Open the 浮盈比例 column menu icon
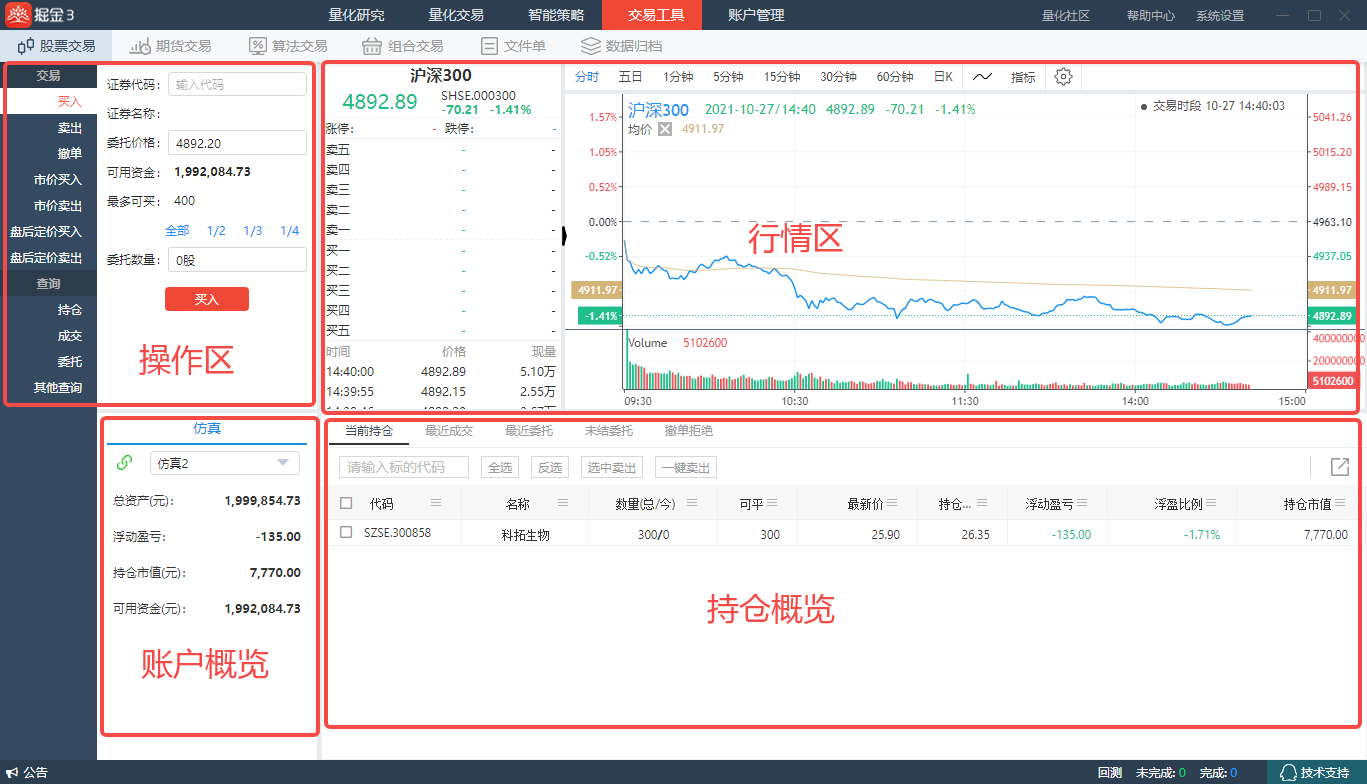 click(x=1212, y=503)
